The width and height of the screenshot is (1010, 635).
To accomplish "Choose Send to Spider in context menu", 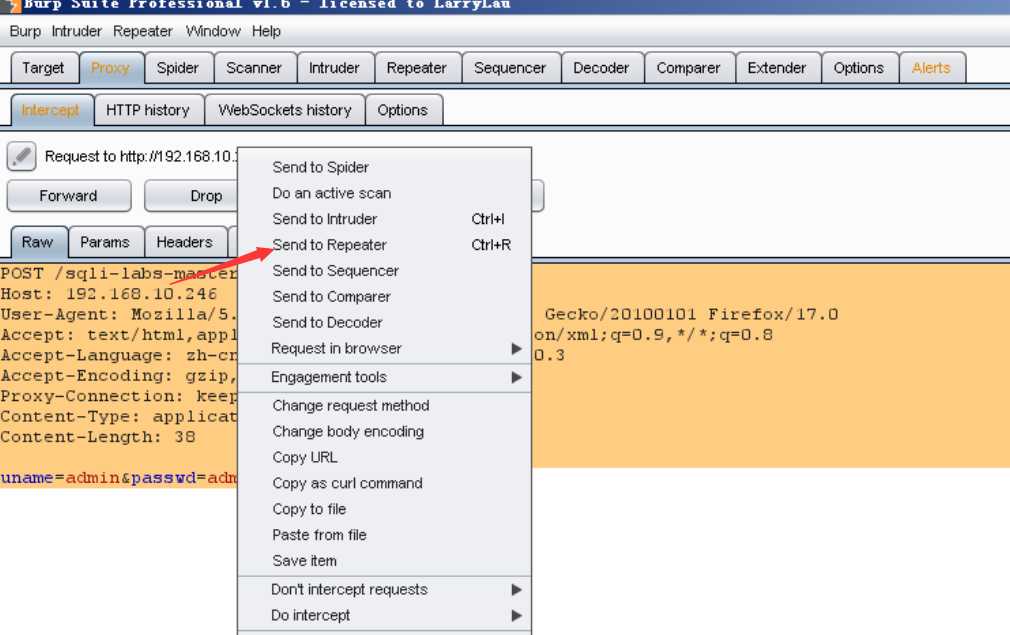I will click(x=385, y=167).
